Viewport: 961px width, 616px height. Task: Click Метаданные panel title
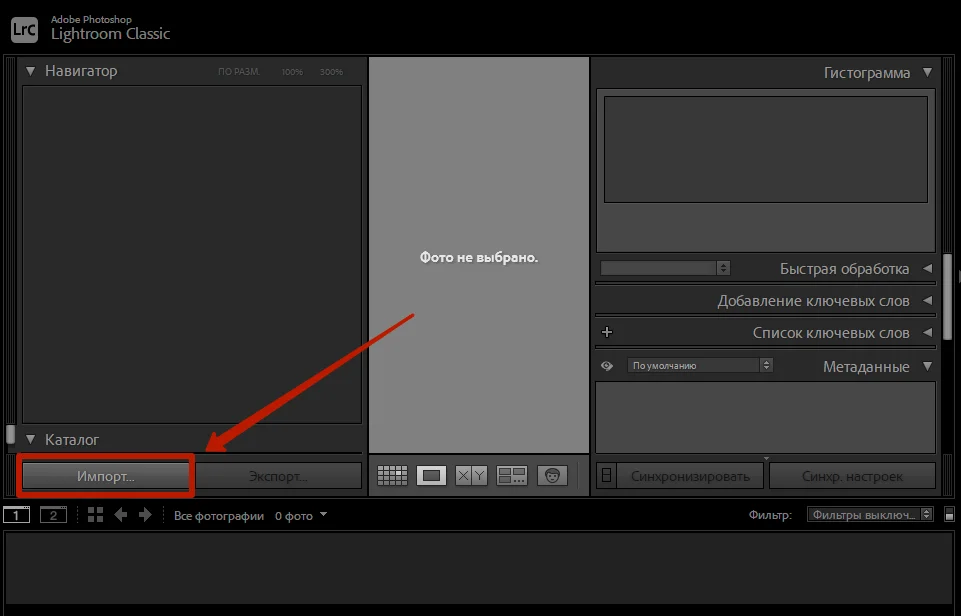pyautogui.click(x=866, y=367)
